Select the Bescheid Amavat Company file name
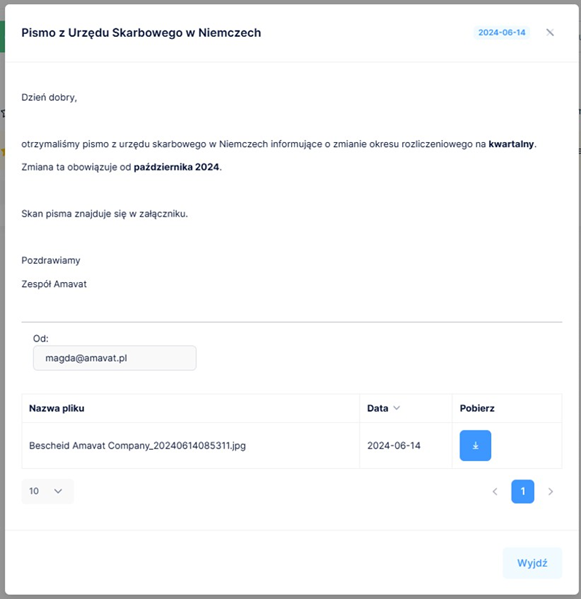The width and height of the screenshot is (581, 599). 138,446
